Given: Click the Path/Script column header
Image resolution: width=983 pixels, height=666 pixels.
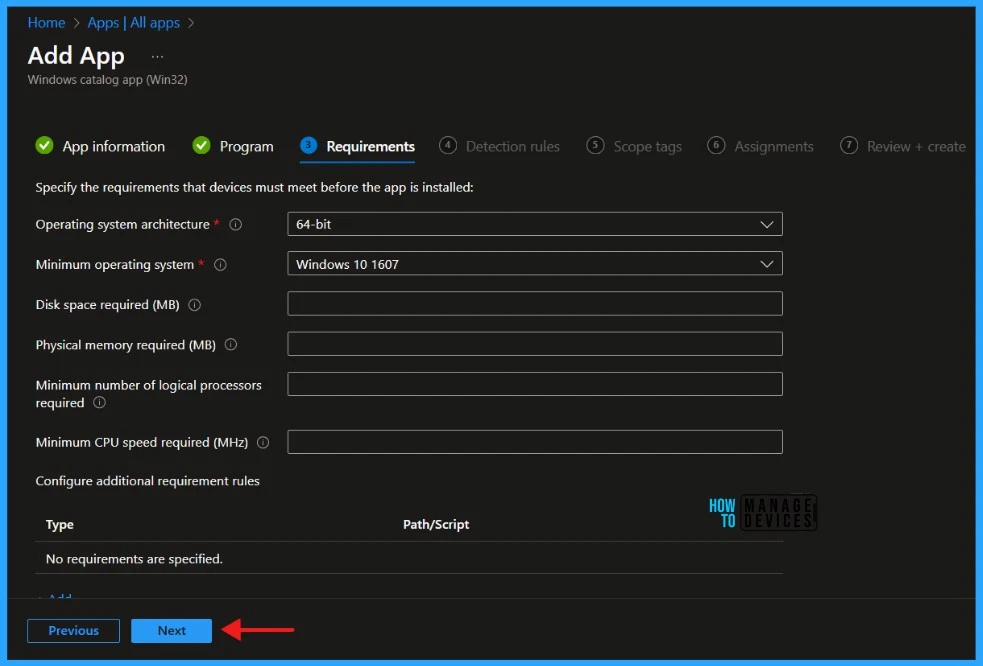Looking at the screenshot, I should [x=436, y=524].
